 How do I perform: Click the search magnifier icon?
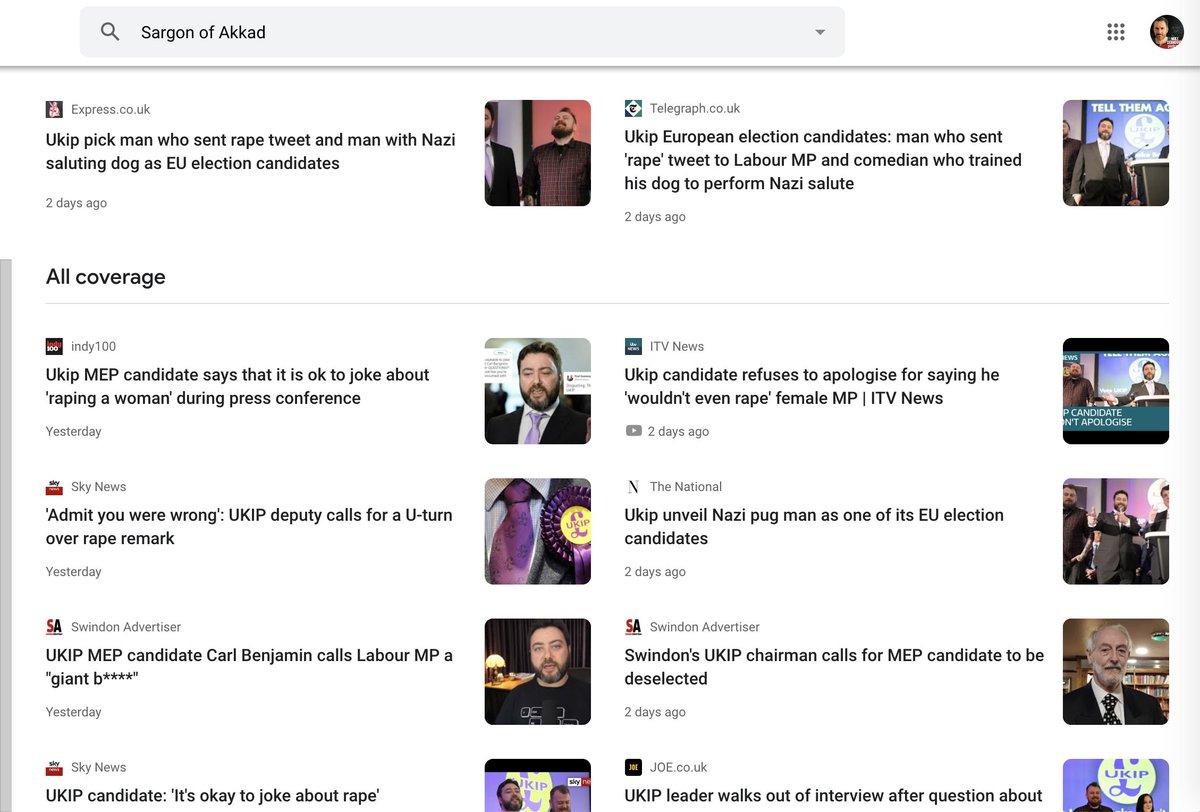pyautogui.click(x=110, y=32)
